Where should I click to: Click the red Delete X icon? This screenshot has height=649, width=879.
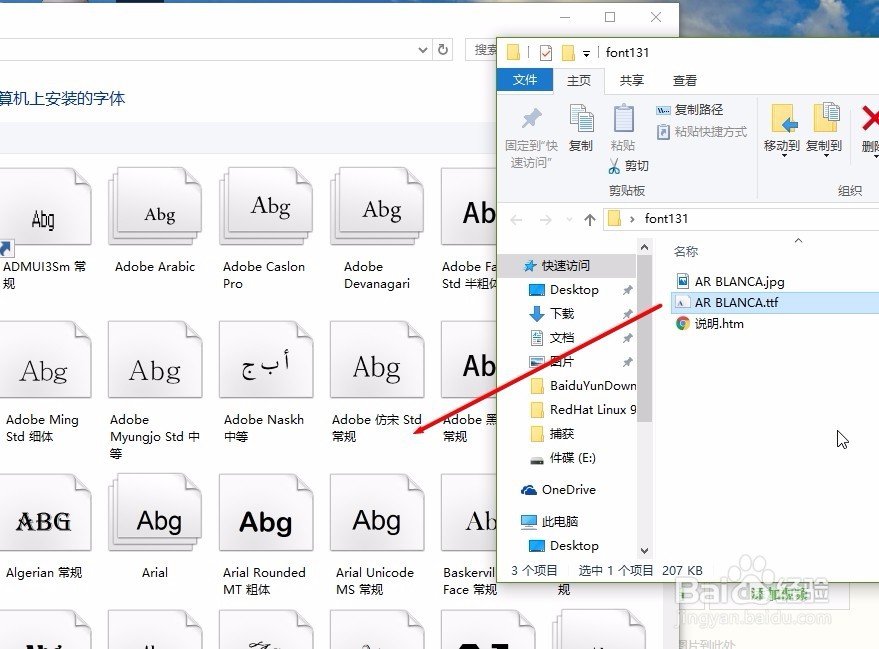point(869,118)
